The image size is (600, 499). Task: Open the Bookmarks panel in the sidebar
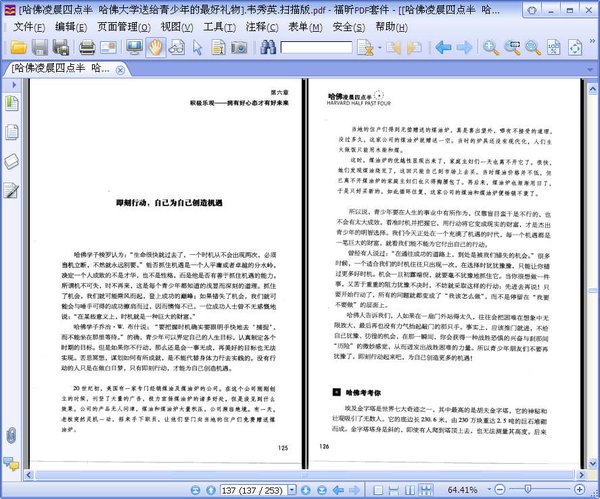coord(11,103)
